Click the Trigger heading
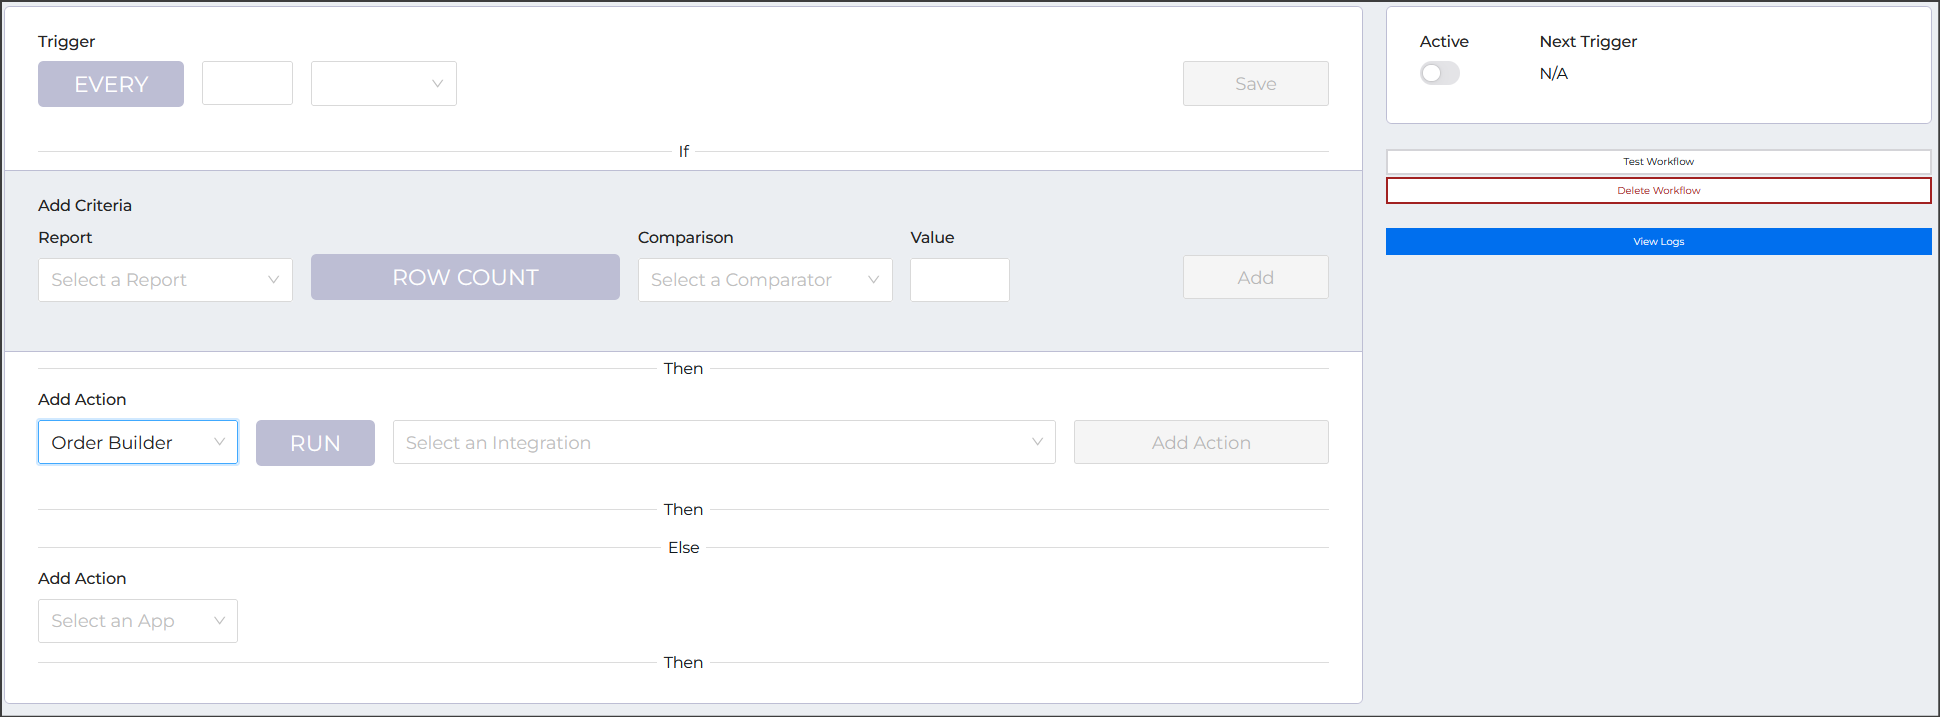Screen dimensions: 1940x717 [66, 41]
